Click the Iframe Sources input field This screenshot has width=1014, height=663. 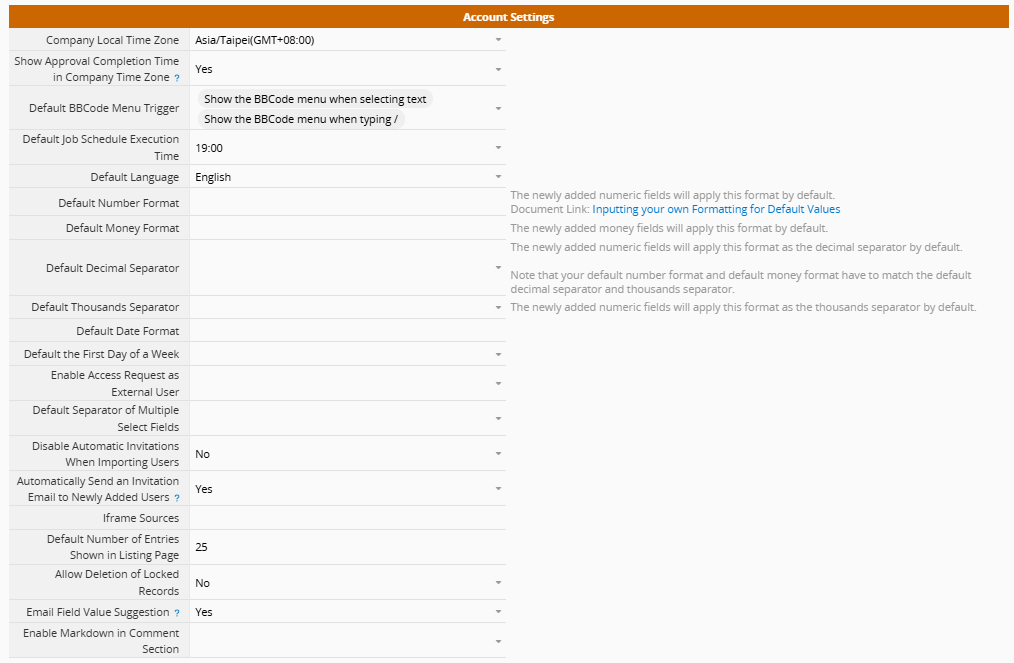tap(347, 518)
